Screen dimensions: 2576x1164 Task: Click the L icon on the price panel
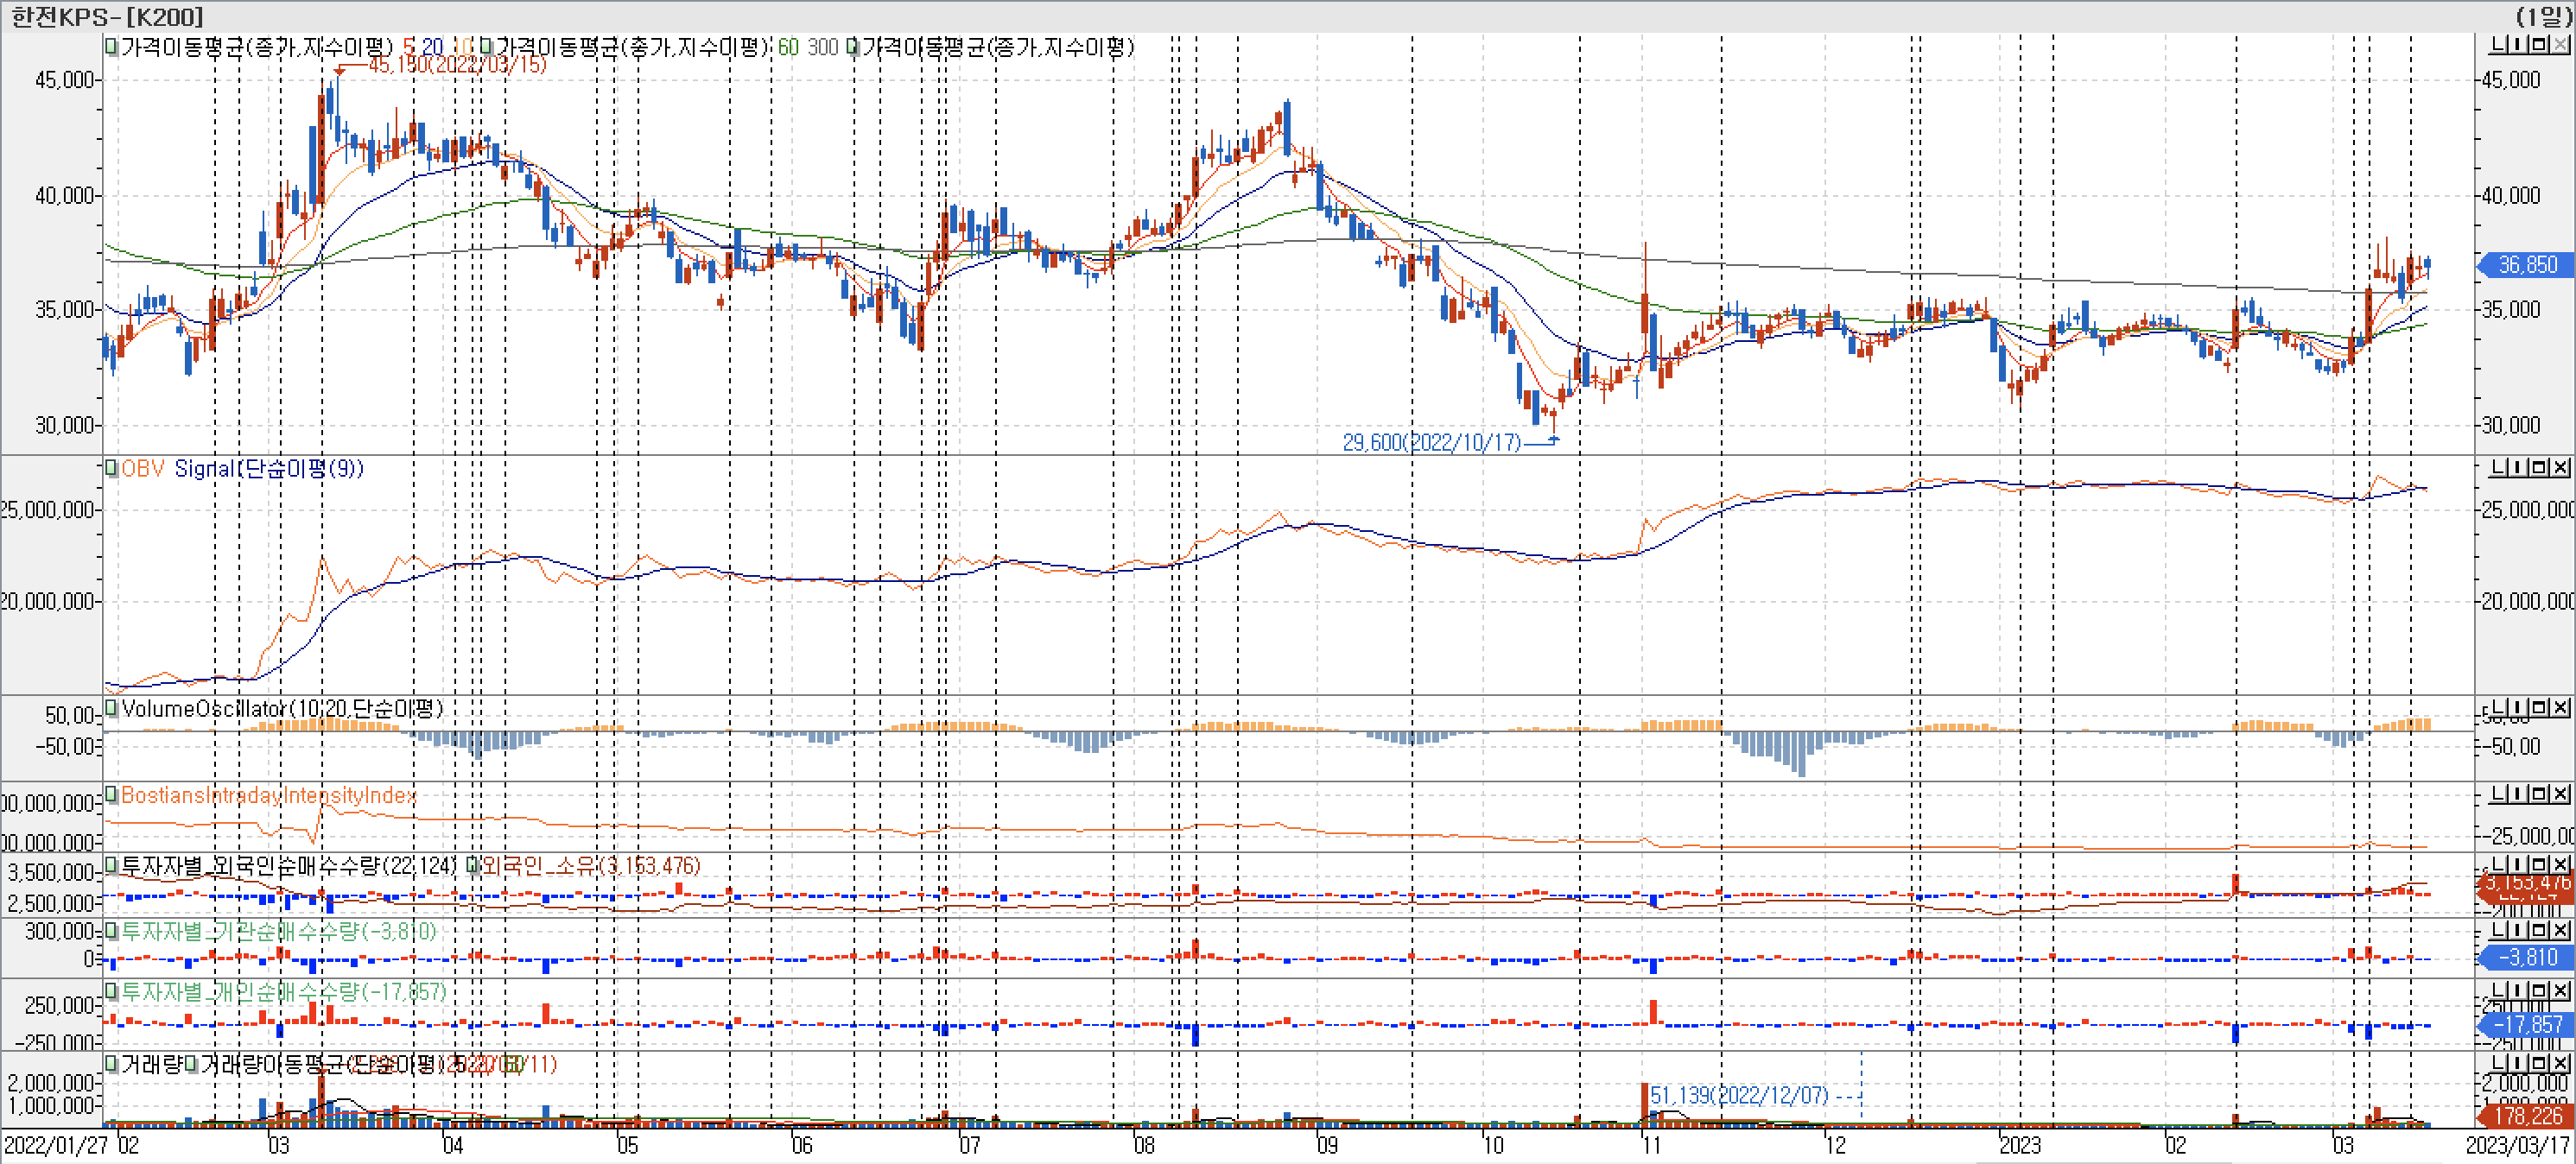tap(2499, 45)
